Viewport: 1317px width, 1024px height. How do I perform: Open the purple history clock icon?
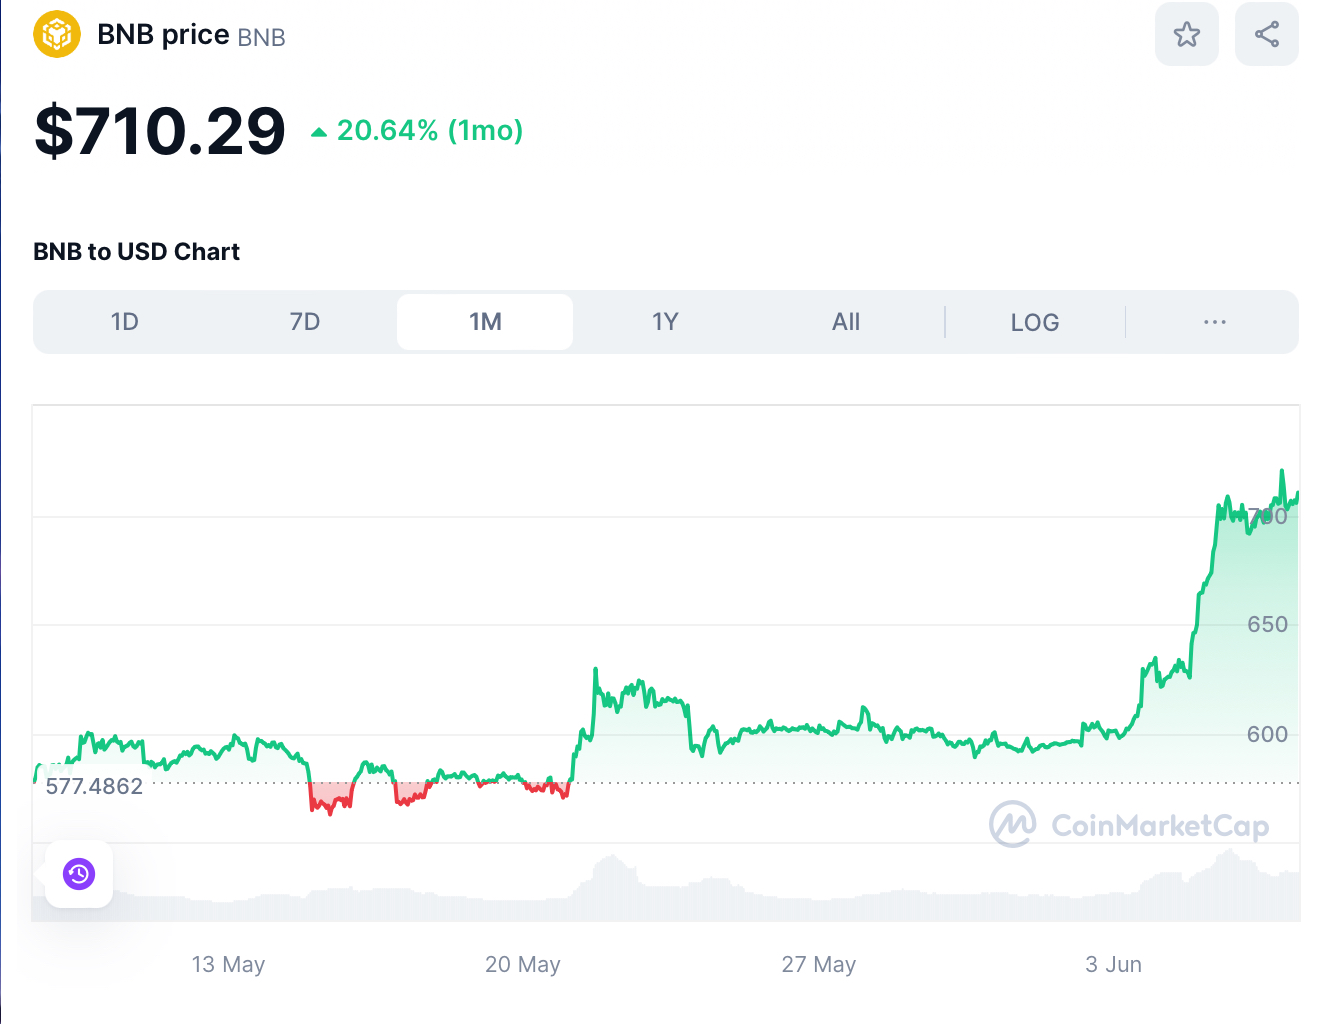(x=79, y=874)
